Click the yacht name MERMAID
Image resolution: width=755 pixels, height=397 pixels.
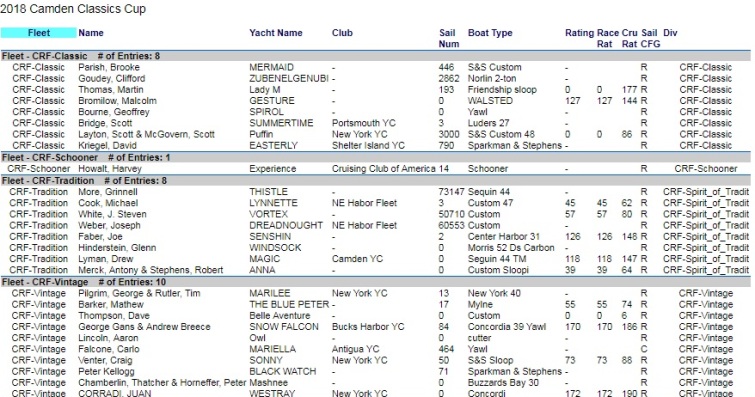(x=272, y=67)
